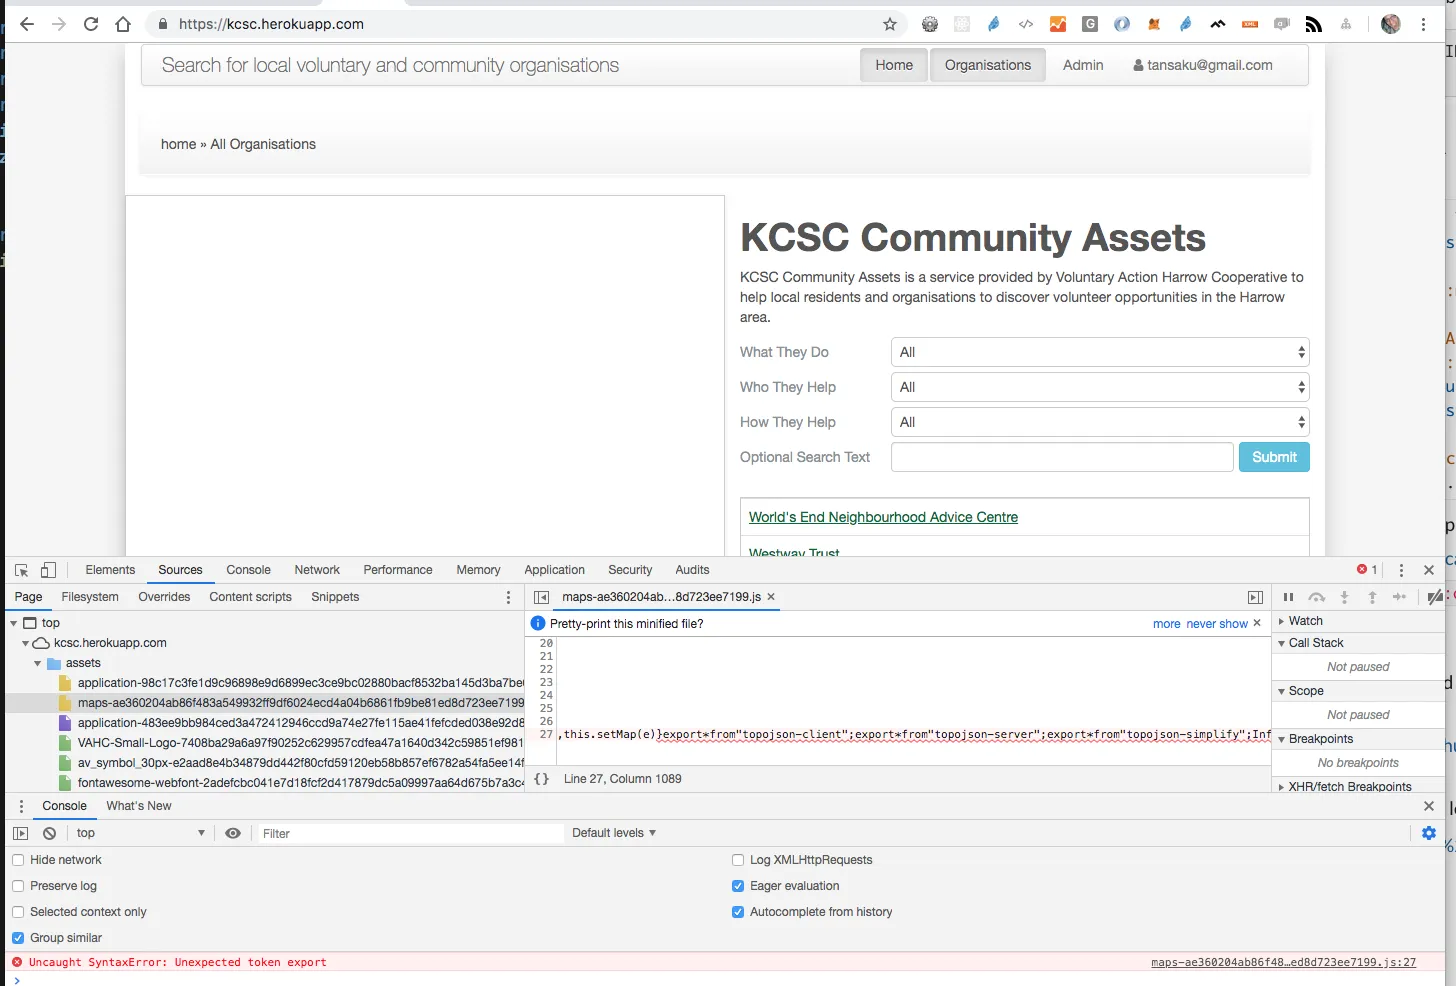Collapse the assets folder in the tree
1456x986 pixels.
[x=38, y=663]
